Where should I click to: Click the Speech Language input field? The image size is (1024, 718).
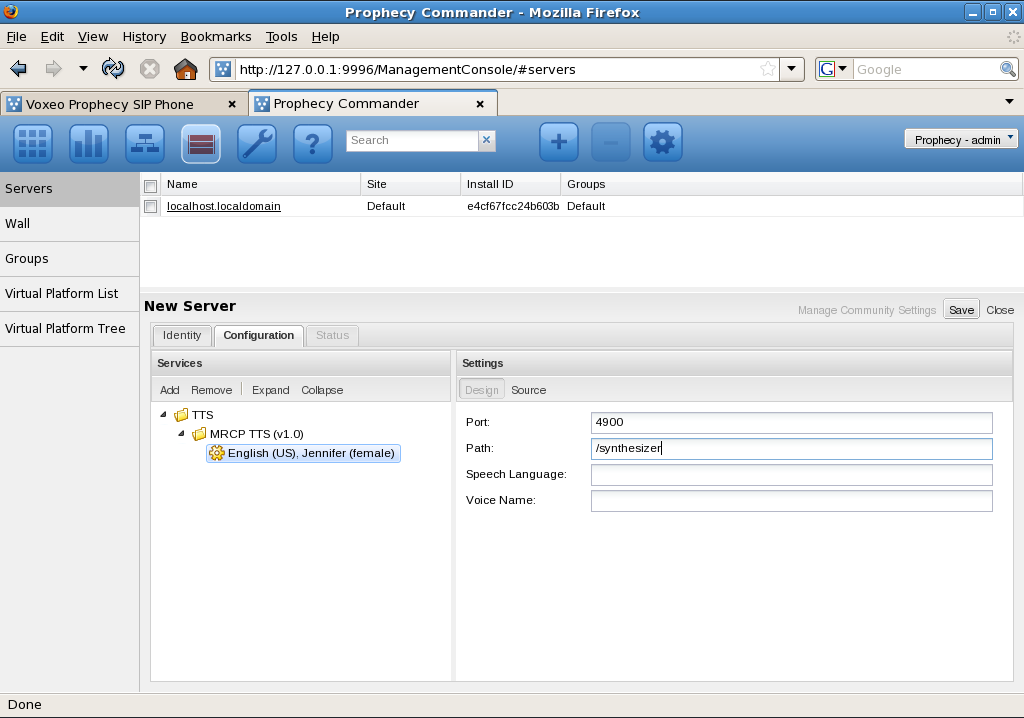click(x=792, y=475)
